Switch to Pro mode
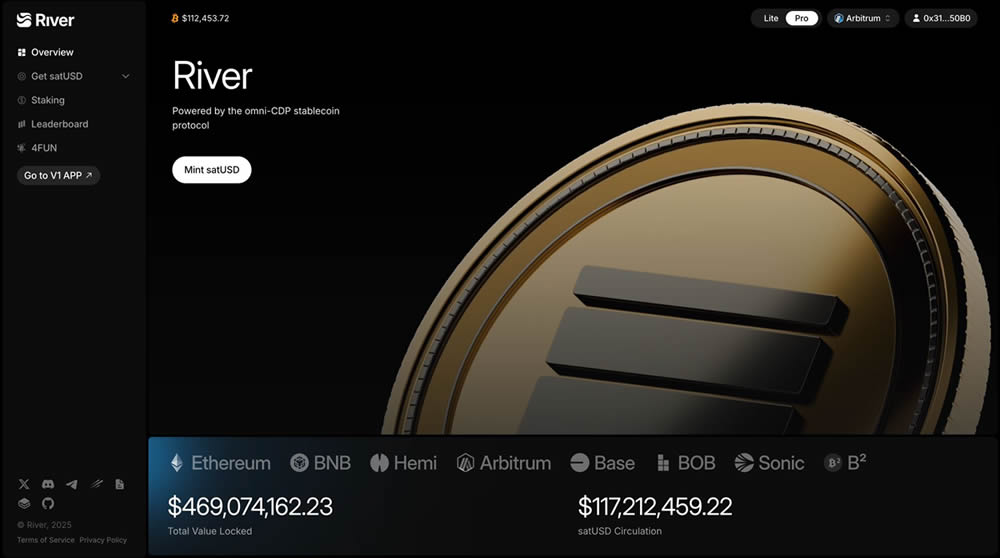 tap(802, 18)
